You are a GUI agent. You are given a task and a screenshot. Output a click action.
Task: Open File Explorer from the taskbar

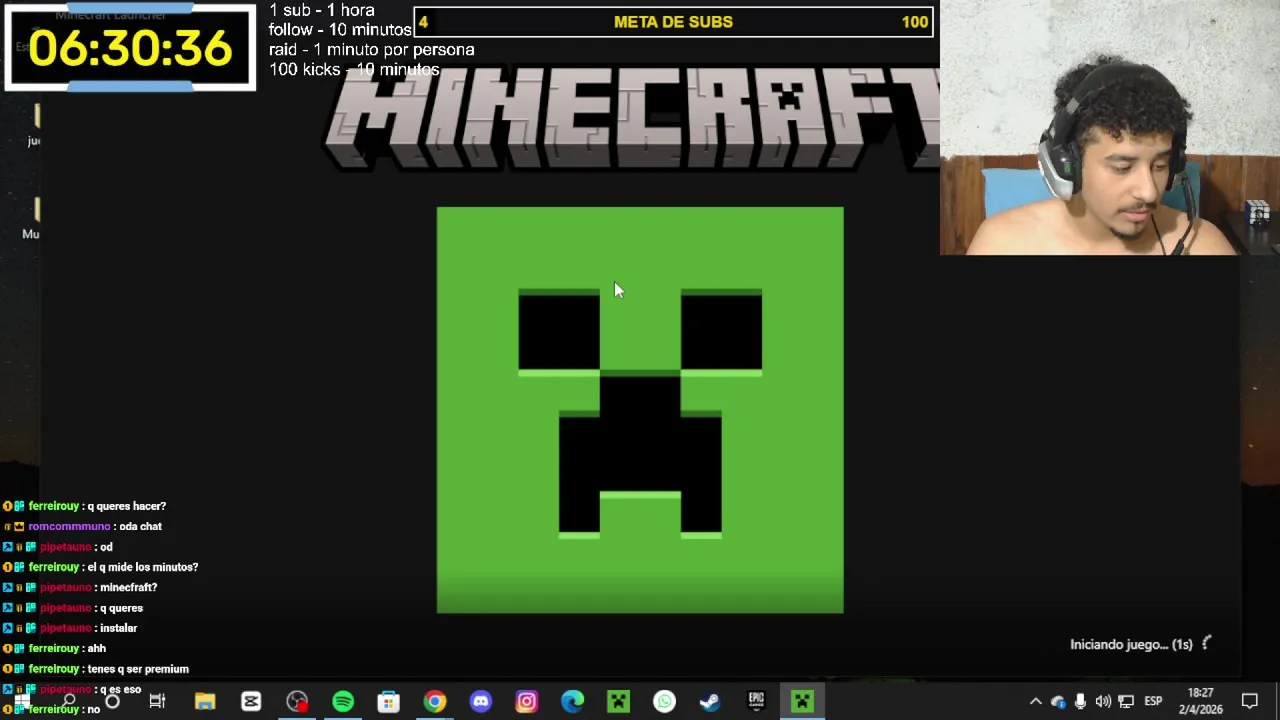[x=204, y=701]
